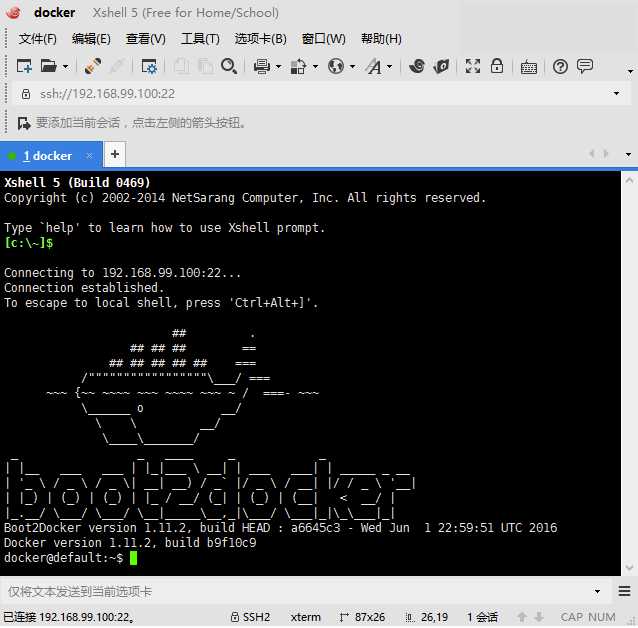This screenshot has width=638, height=628.
Task: Click the terminal scrollbar up arrow
Action: point(629,180)
